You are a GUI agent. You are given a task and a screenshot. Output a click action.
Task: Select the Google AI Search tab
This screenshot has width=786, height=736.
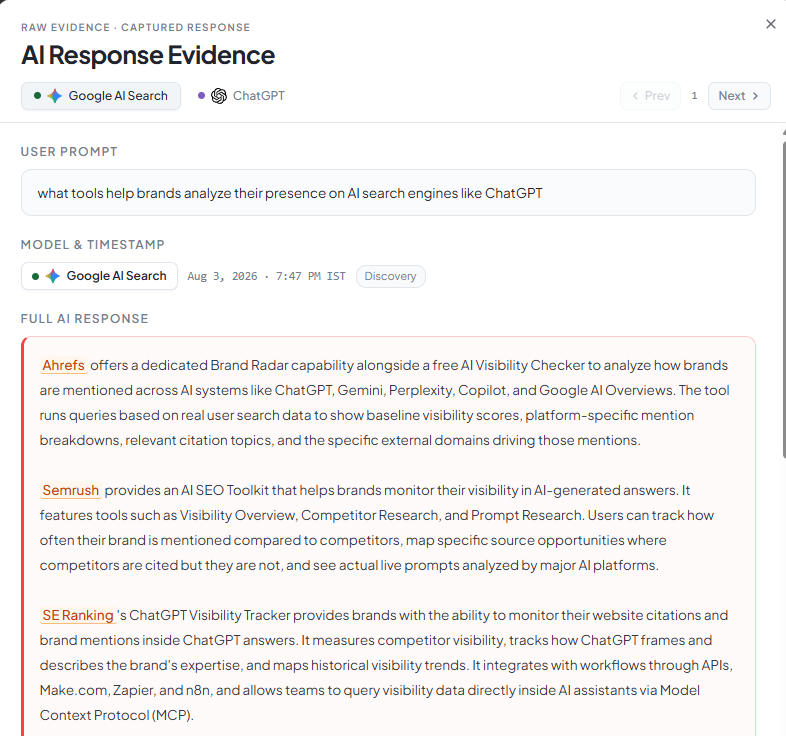coord(101,96)
